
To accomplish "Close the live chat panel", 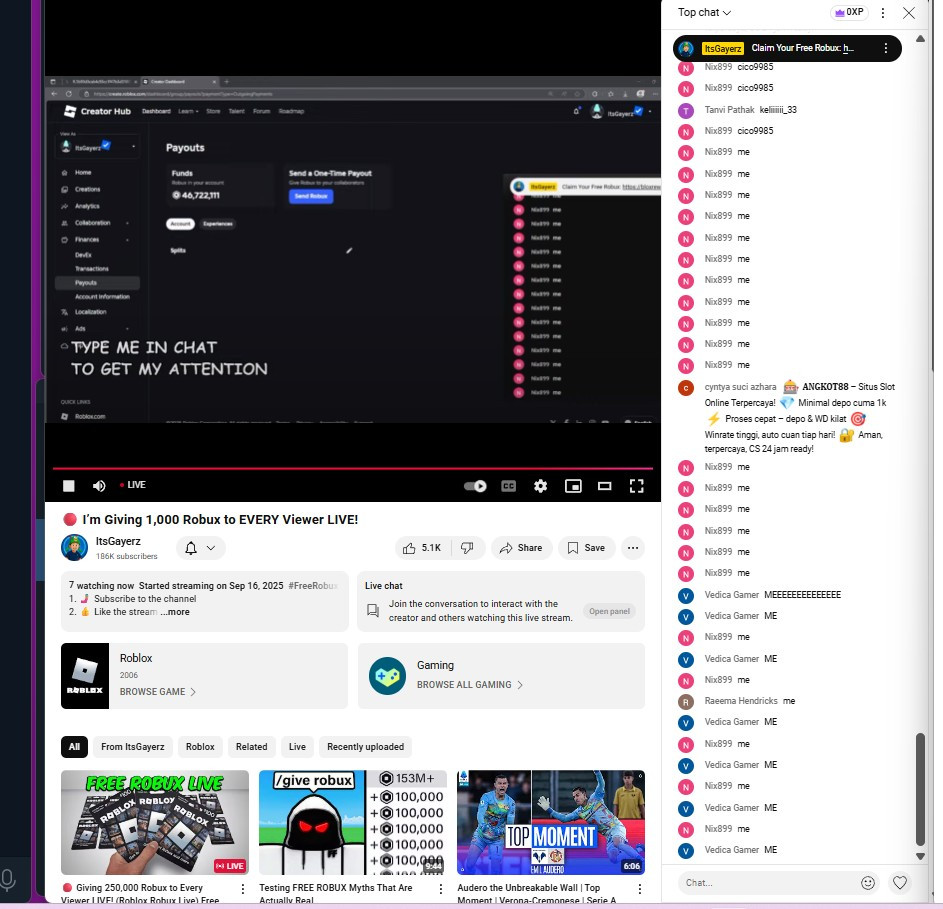I will point(909,13).
